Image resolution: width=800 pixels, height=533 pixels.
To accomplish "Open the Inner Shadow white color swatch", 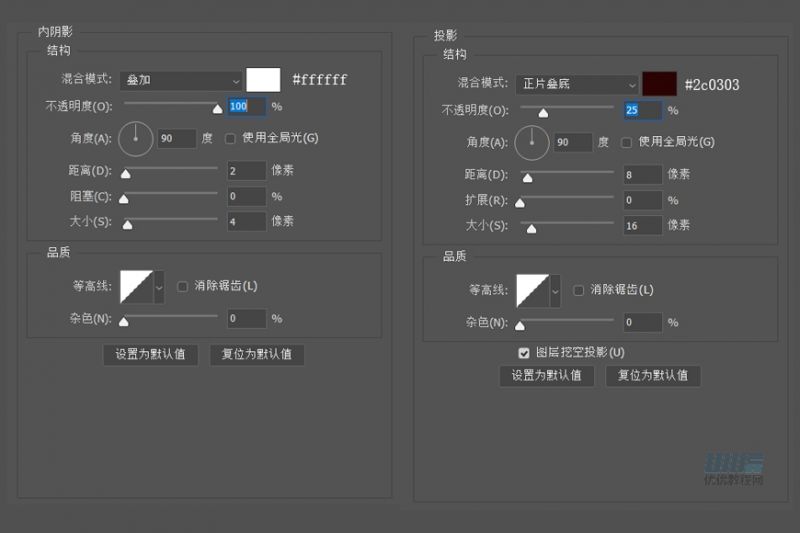I will click(x=264, y=80).
